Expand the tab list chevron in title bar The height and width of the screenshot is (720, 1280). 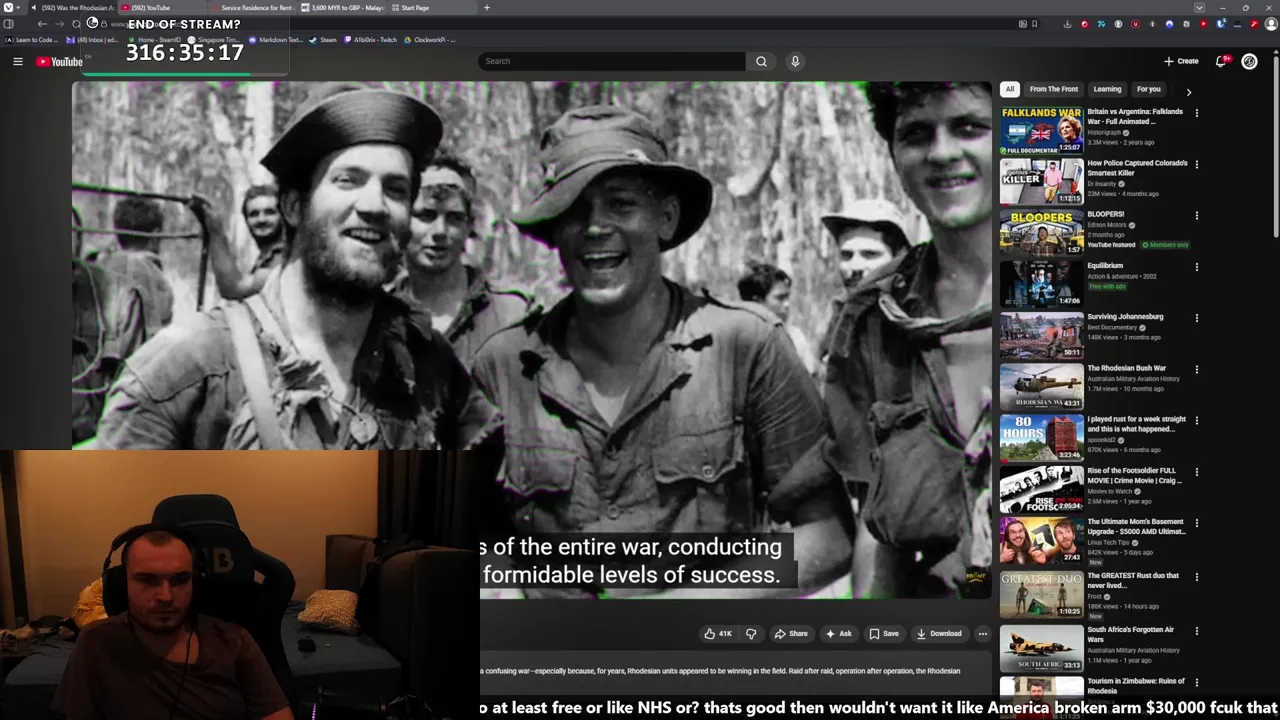click(1199, 8)
